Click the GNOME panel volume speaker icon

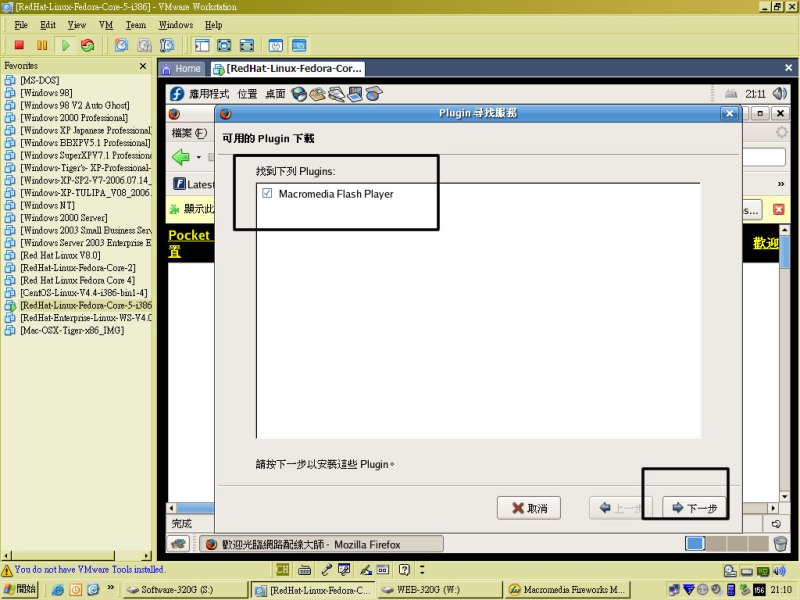pos(780,93)
